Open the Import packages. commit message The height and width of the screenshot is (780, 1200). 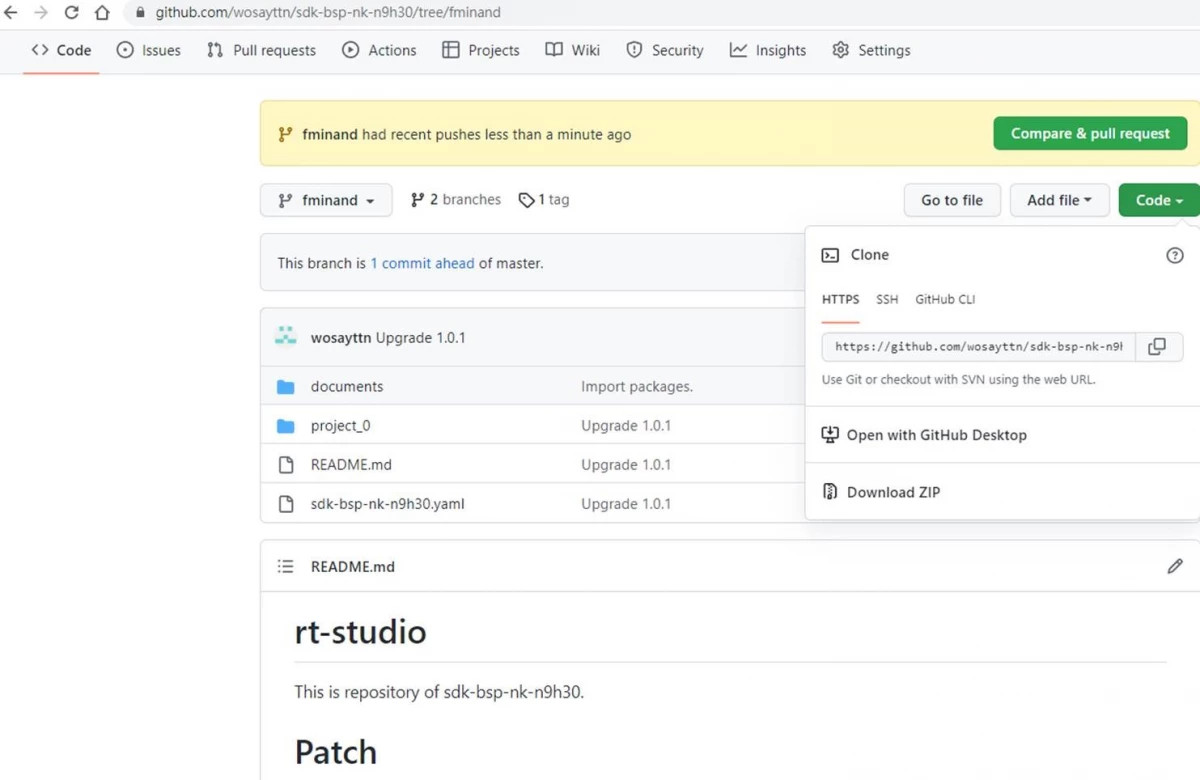point(637,386)
